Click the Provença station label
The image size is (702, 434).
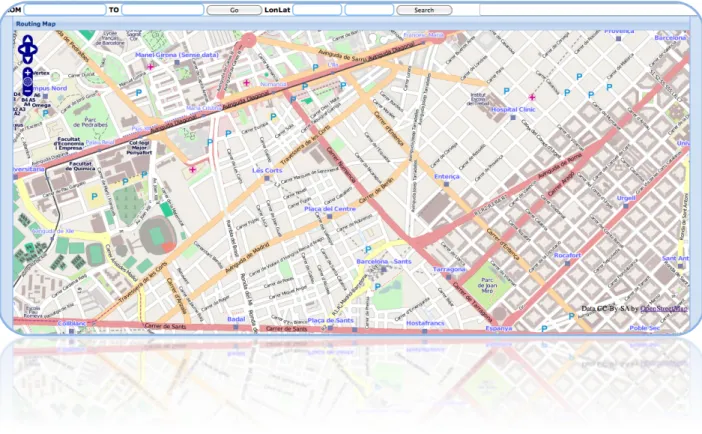click(619, 31)
